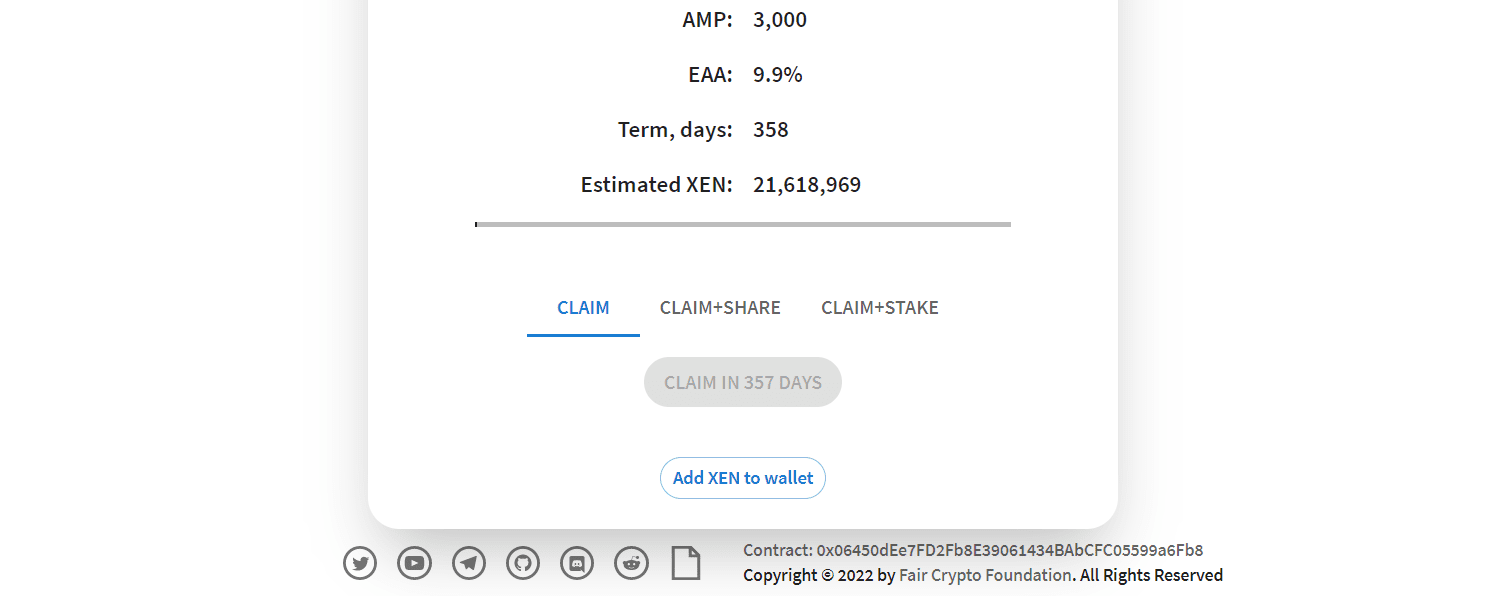
Task: Open the Twitter social icon
Action: coord(359,563)
